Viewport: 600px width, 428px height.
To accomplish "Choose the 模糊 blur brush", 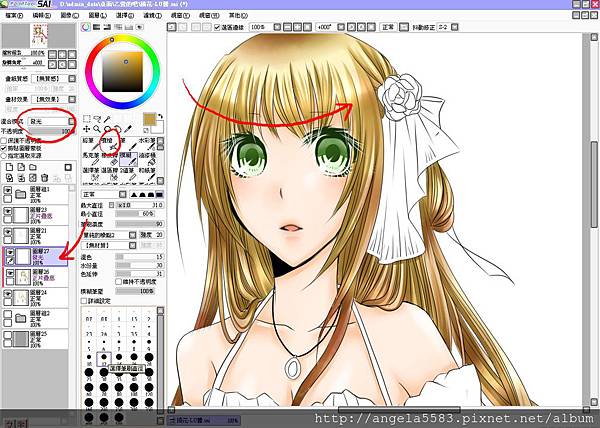I will point(128,159).
